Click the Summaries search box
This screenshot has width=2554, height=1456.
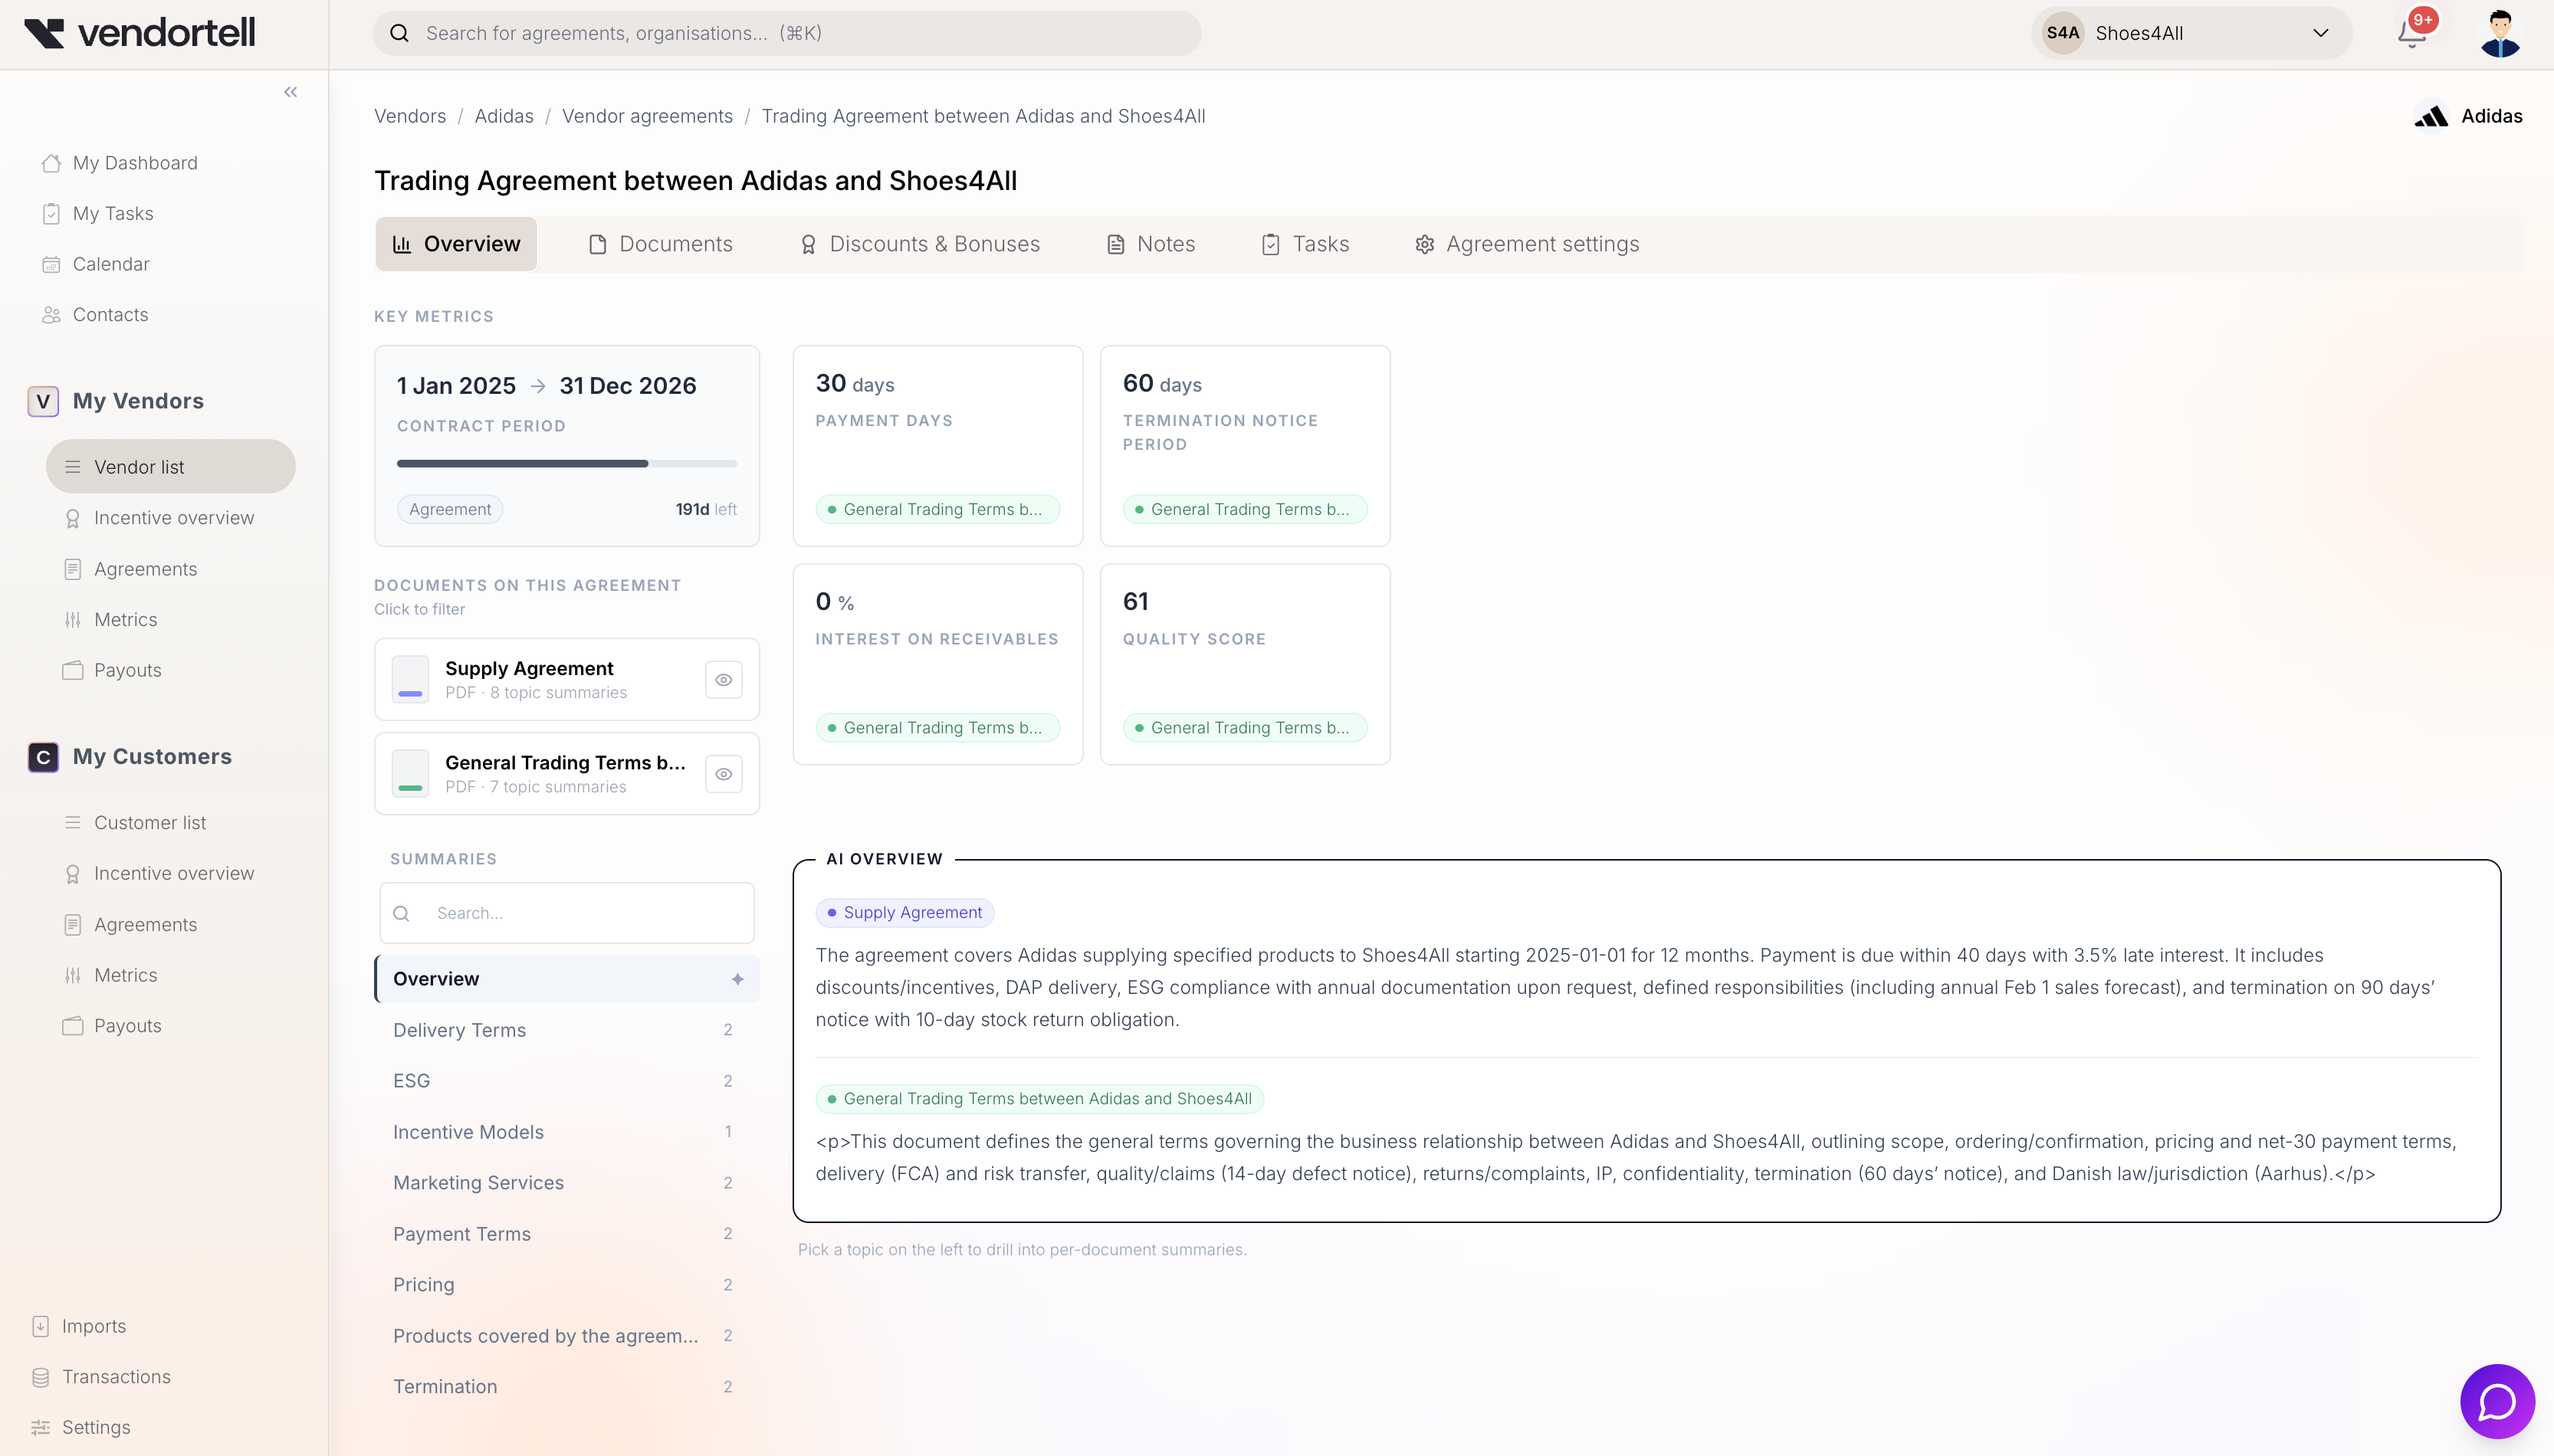pyautogui.click(x=567, y=913)
